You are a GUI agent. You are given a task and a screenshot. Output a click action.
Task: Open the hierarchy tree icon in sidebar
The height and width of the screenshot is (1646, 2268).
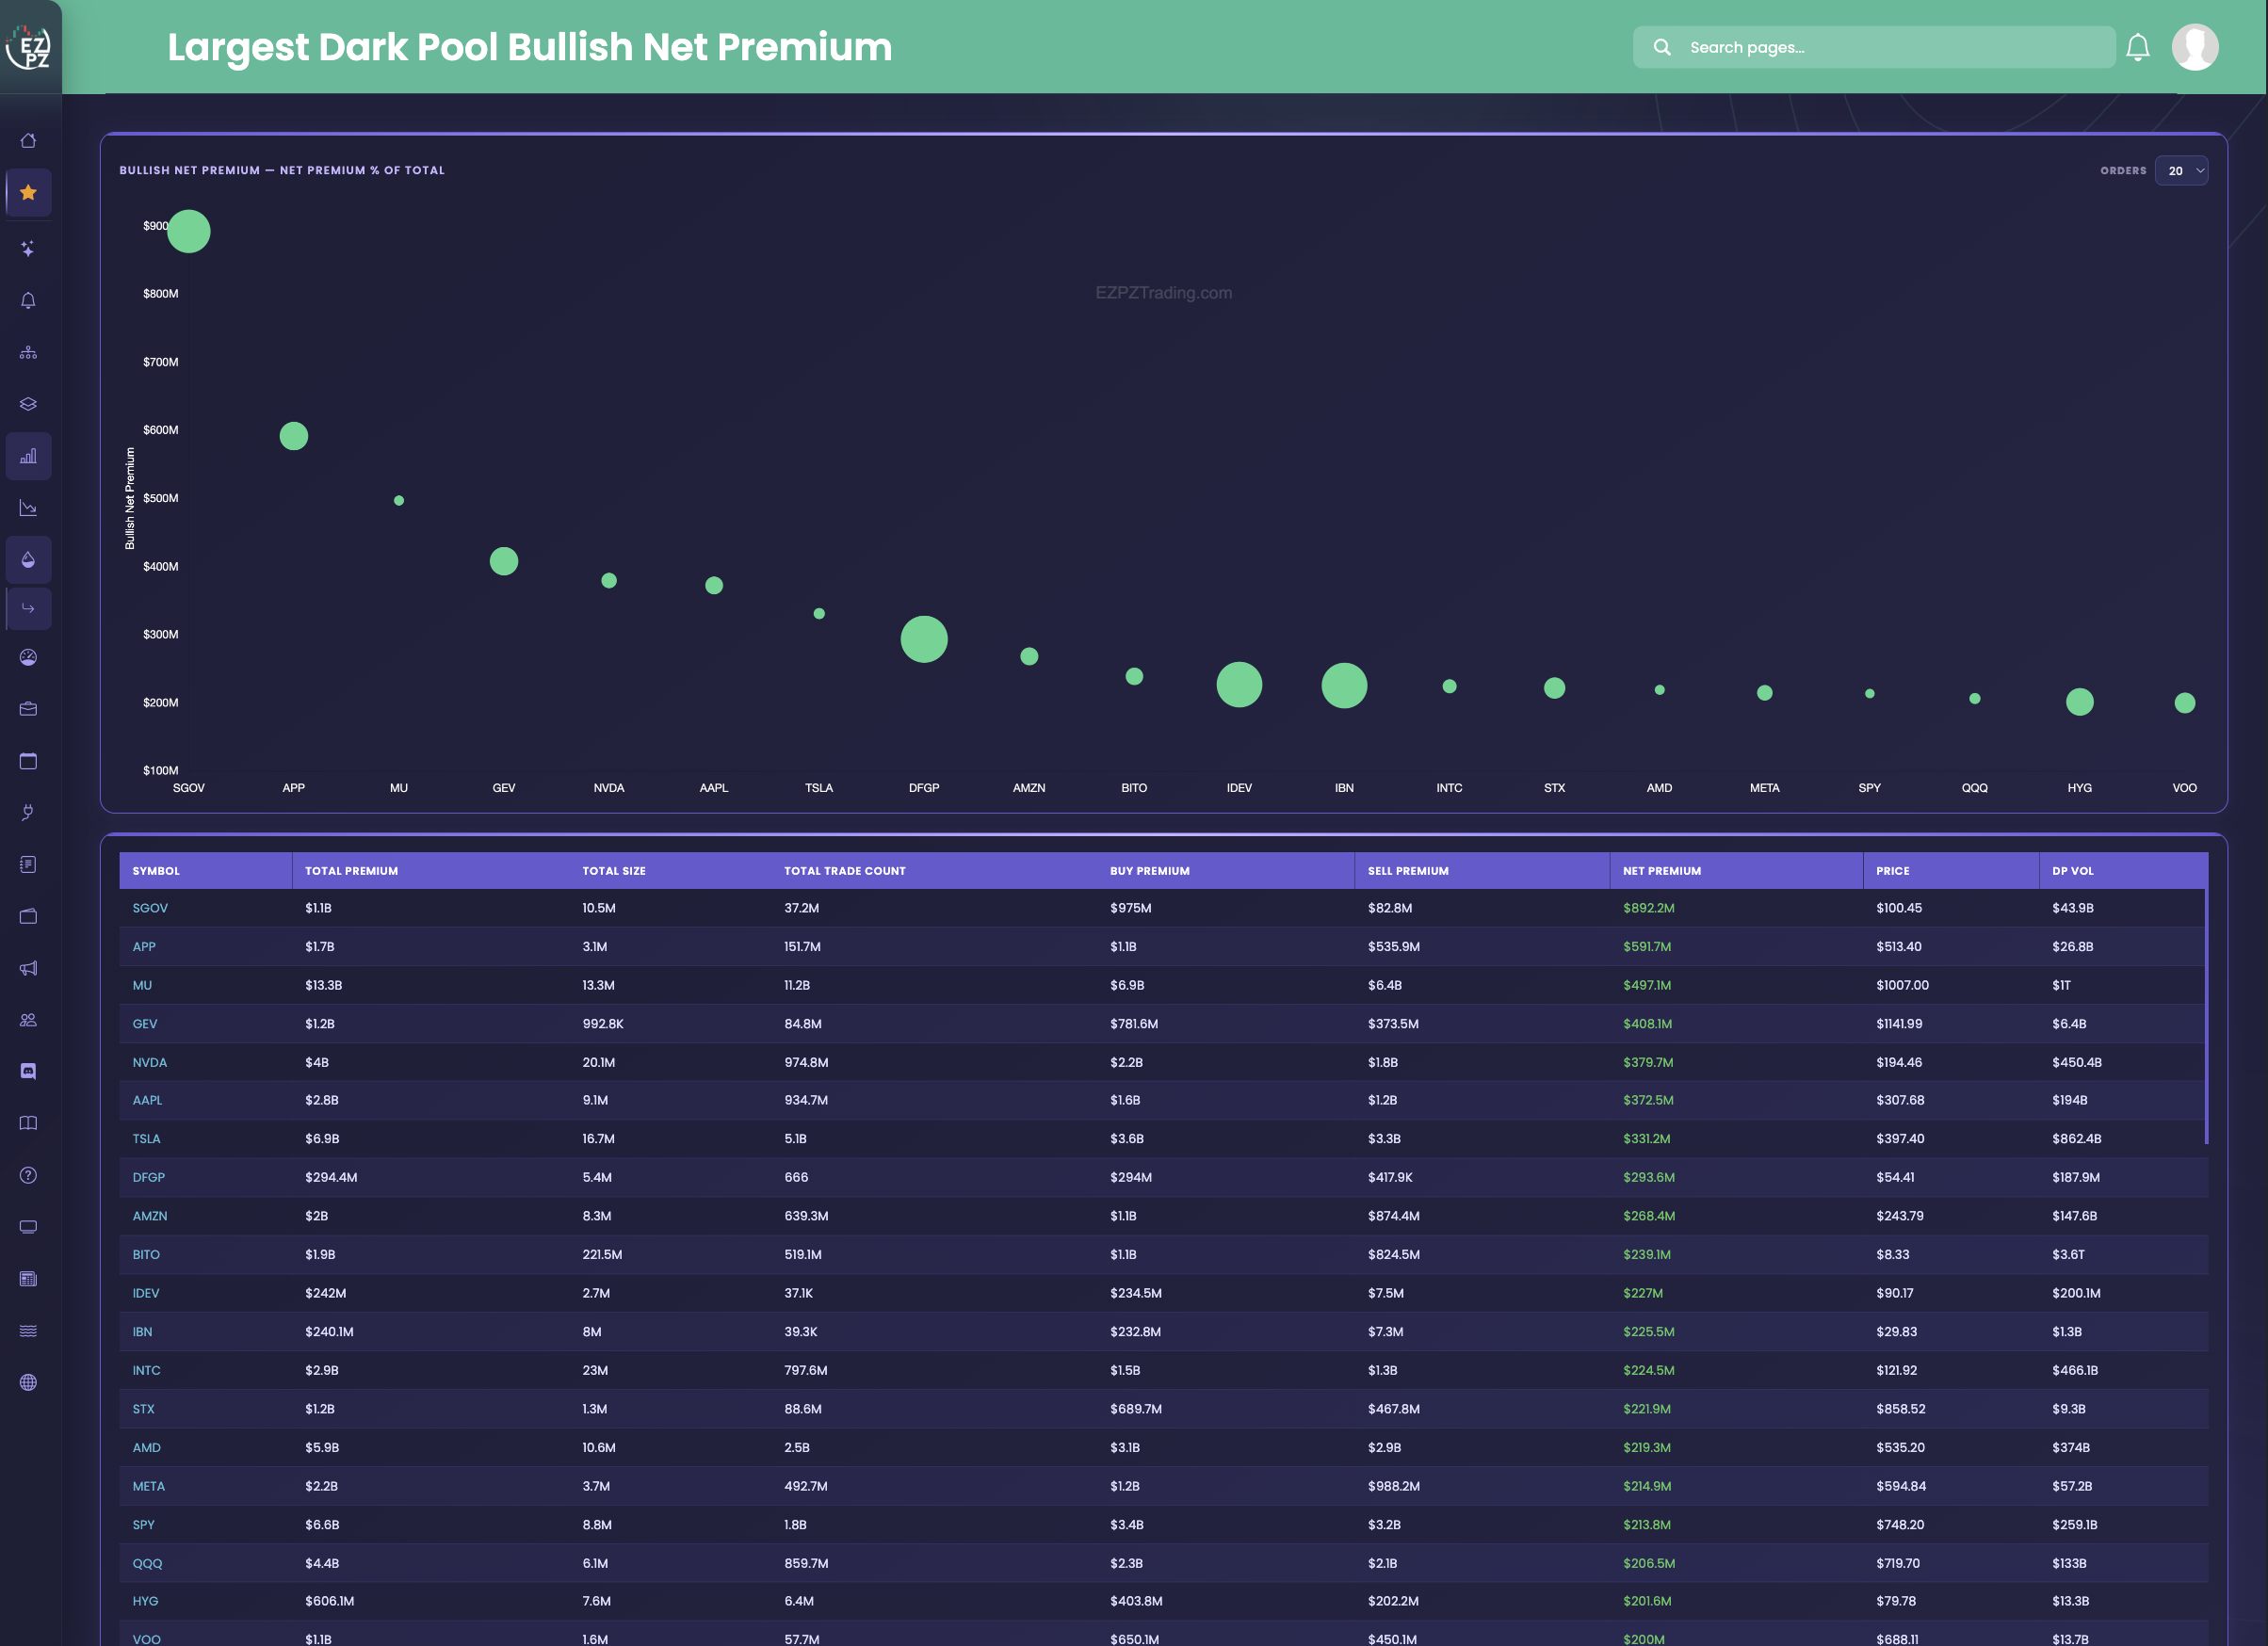(x=28, y=352)
